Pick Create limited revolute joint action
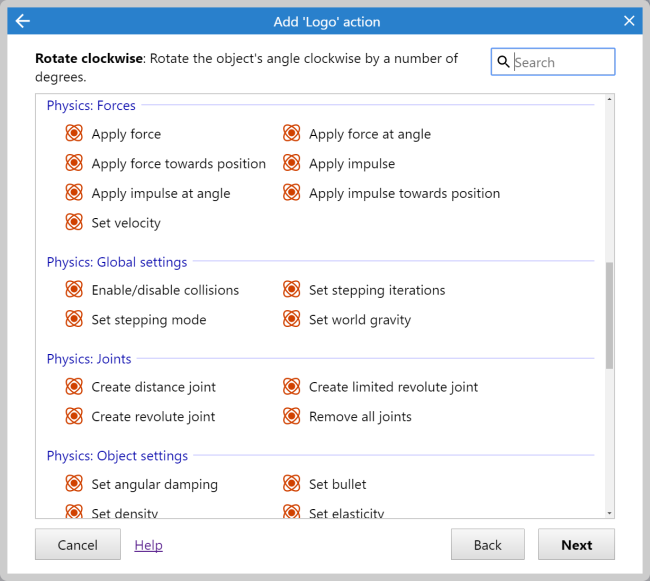This screenshot has width=650, height=581. [393, 387]
